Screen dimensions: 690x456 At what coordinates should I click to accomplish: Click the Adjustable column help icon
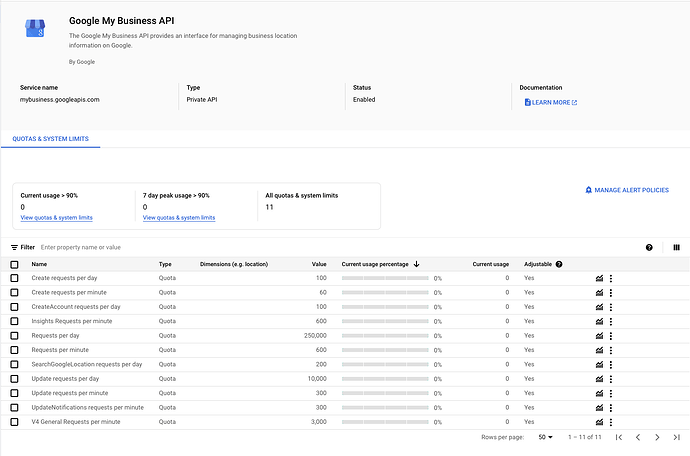tap(559, 264)
